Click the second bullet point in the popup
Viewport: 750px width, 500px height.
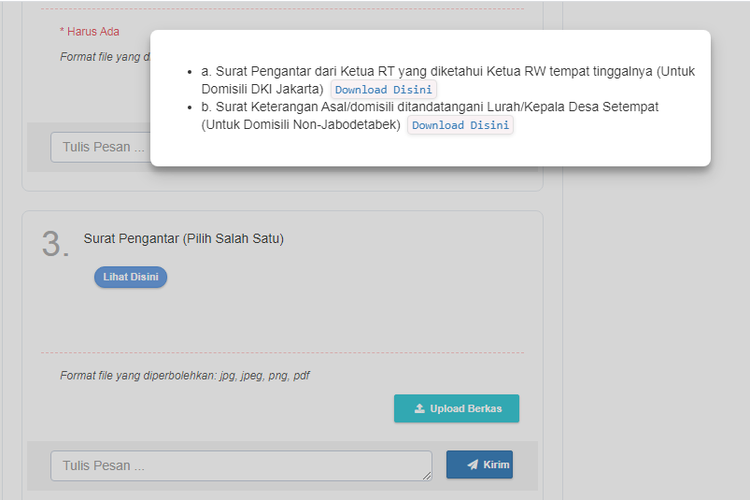190,107
